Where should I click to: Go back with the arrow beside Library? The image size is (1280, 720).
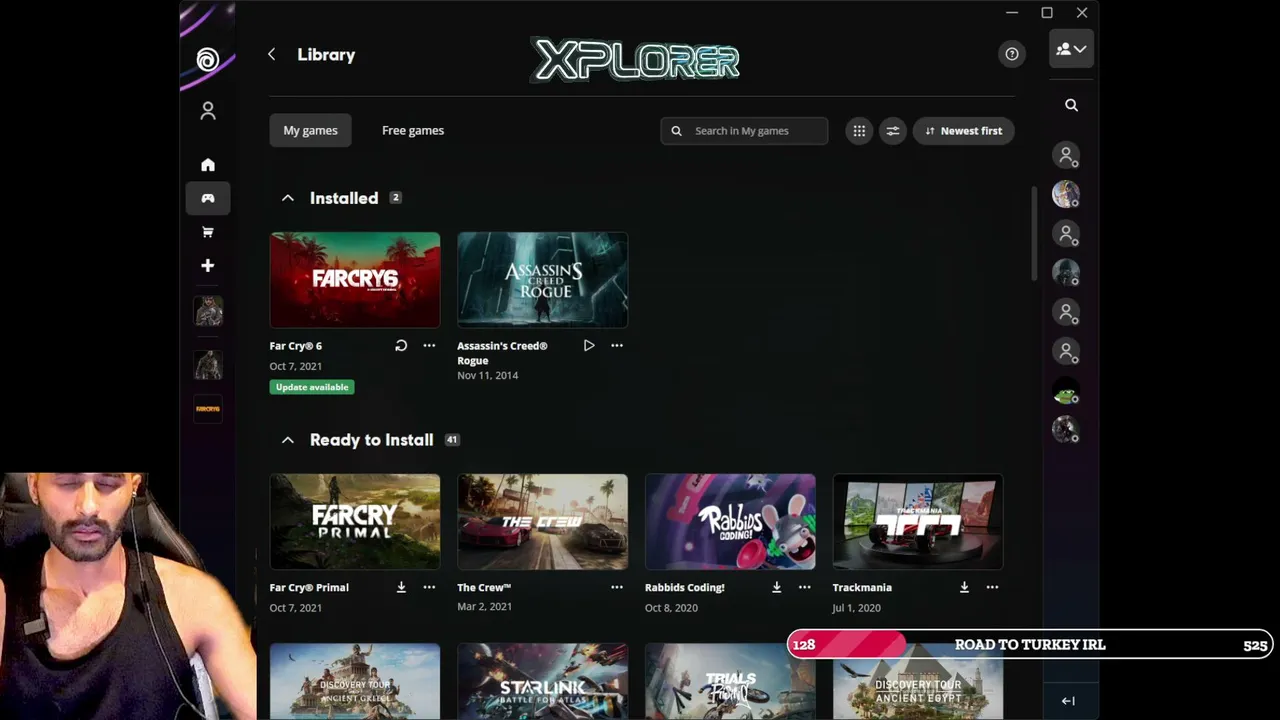tap(271, 54)
